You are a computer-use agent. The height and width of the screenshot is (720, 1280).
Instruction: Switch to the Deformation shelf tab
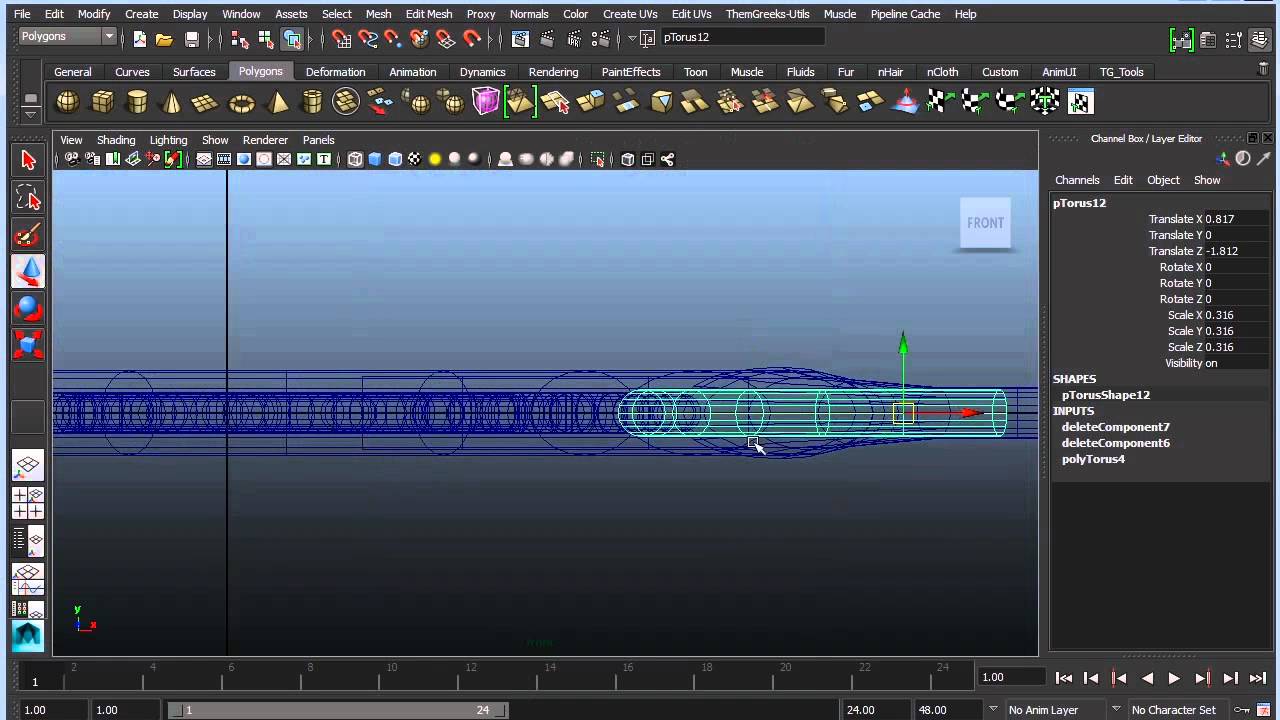click(335, 72)
